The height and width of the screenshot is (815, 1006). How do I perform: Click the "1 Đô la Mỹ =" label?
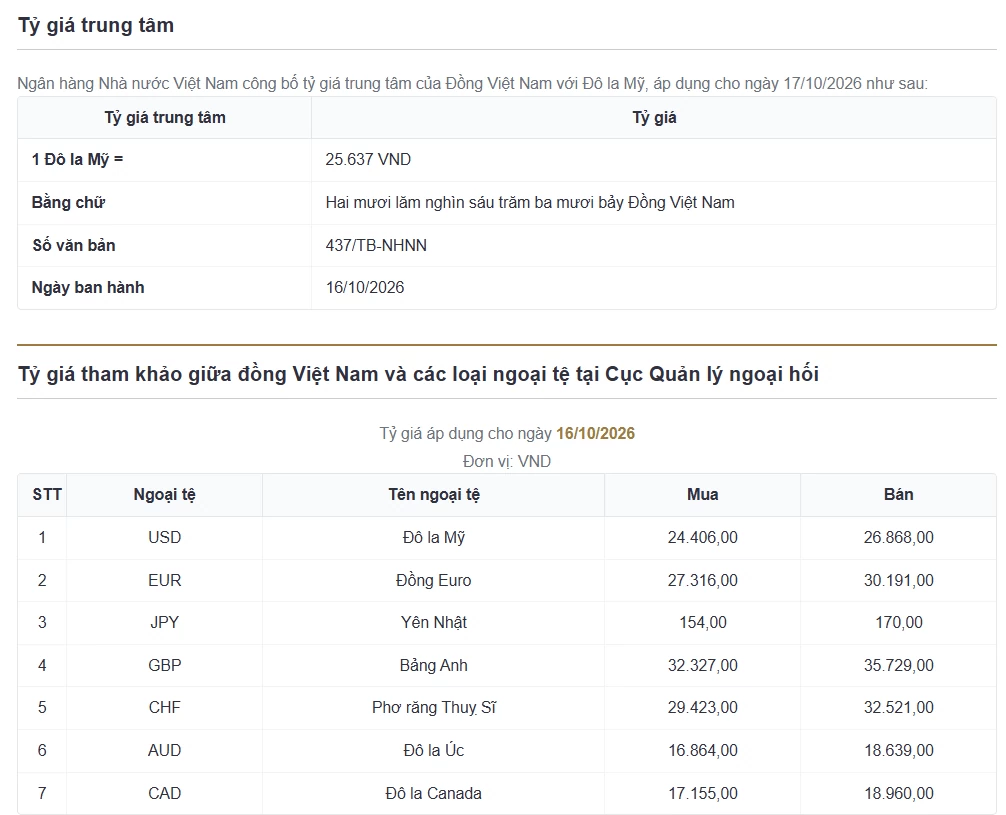click(77, 159)
